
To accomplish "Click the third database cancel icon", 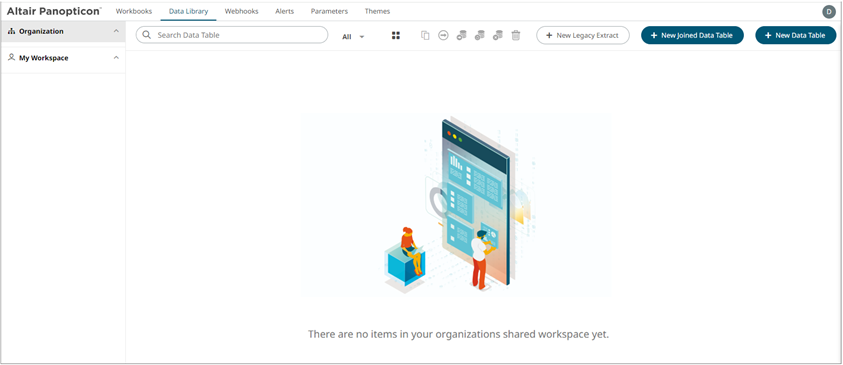I will [498, 35].
